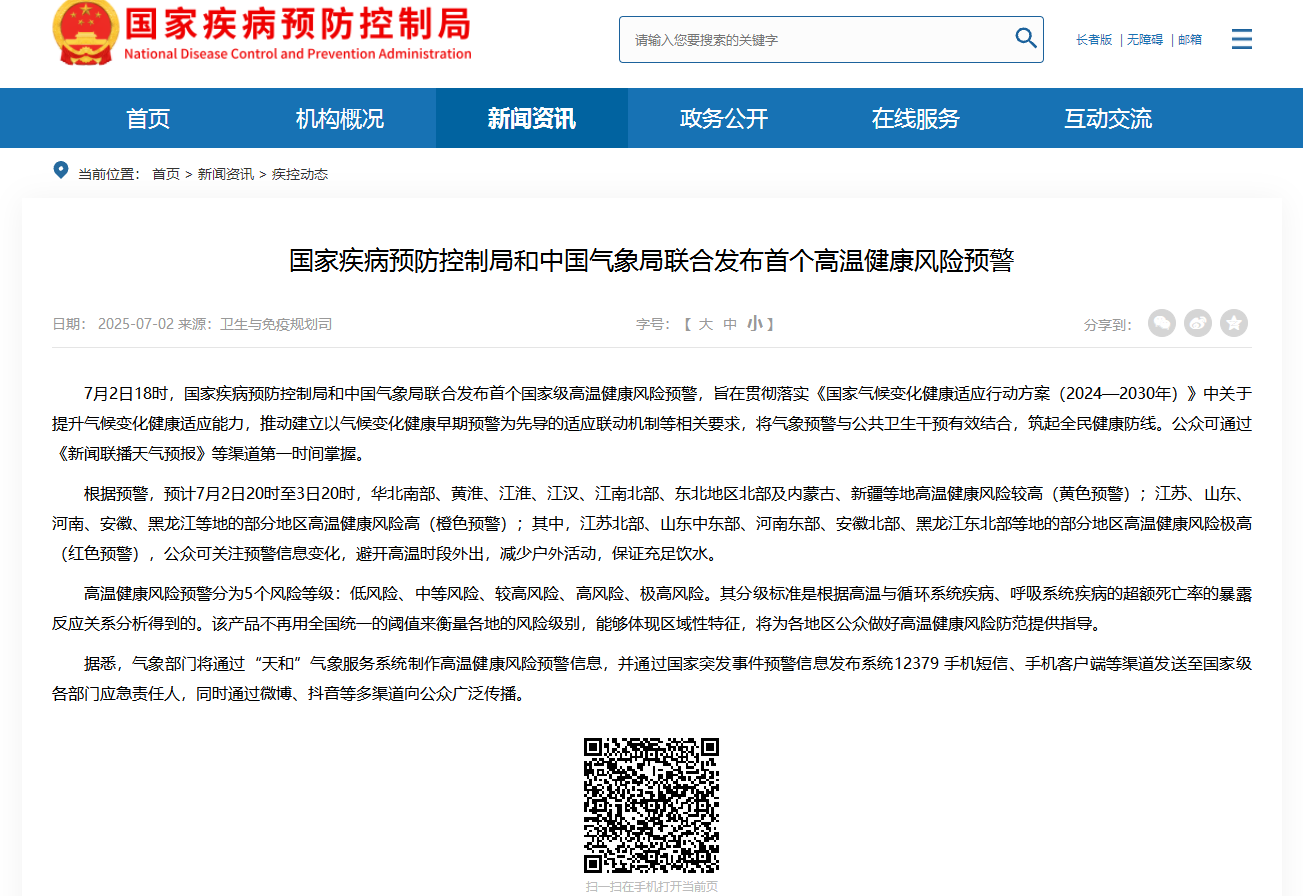This screenshot has width=1303, height=896.
Task: Expand the 在线服务 navigation menu
Action: point(915,118)
